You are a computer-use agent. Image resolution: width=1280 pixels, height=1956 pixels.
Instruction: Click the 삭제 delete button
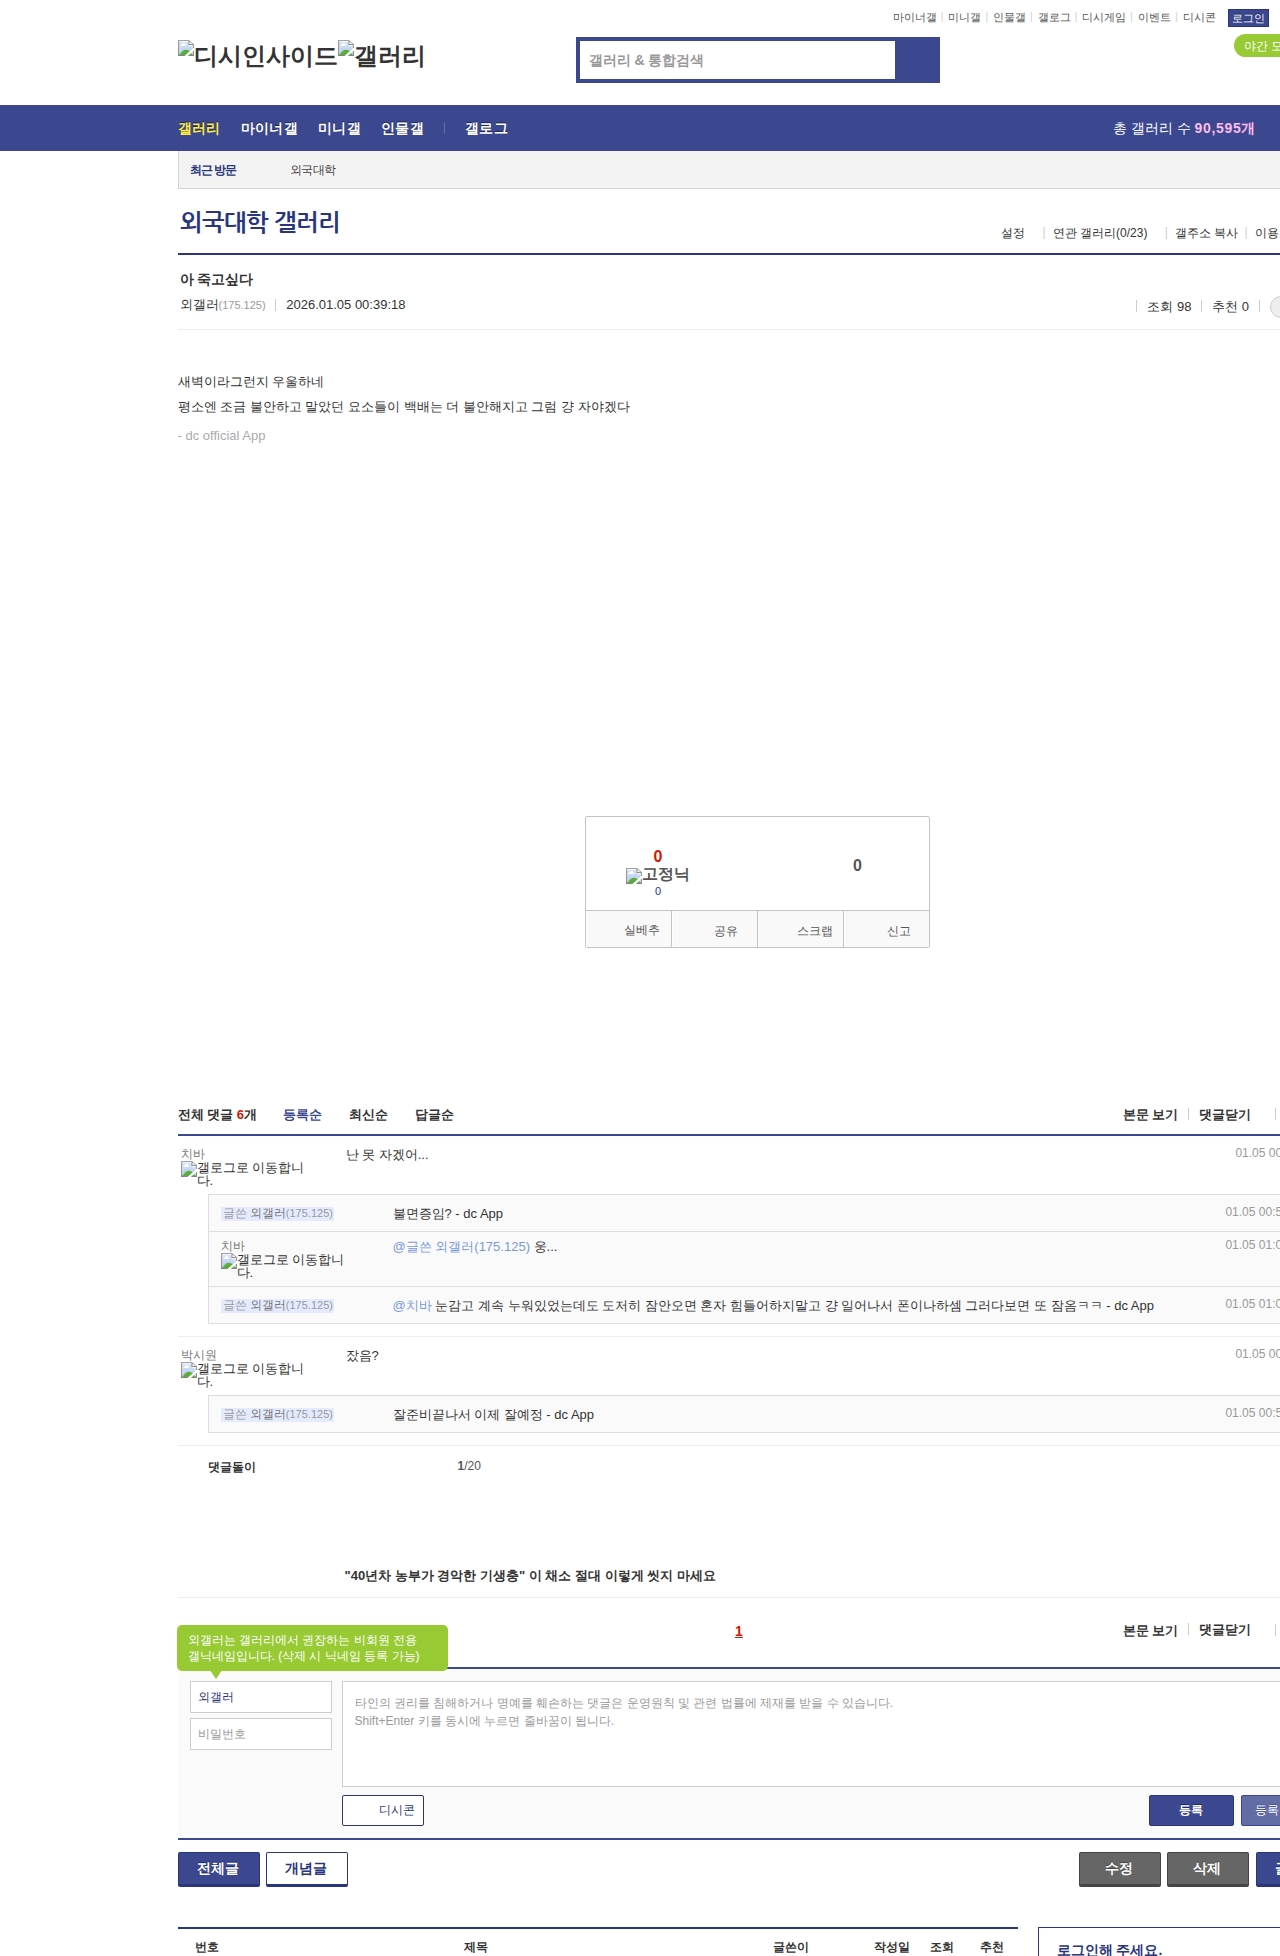tap(1208, 1869)
